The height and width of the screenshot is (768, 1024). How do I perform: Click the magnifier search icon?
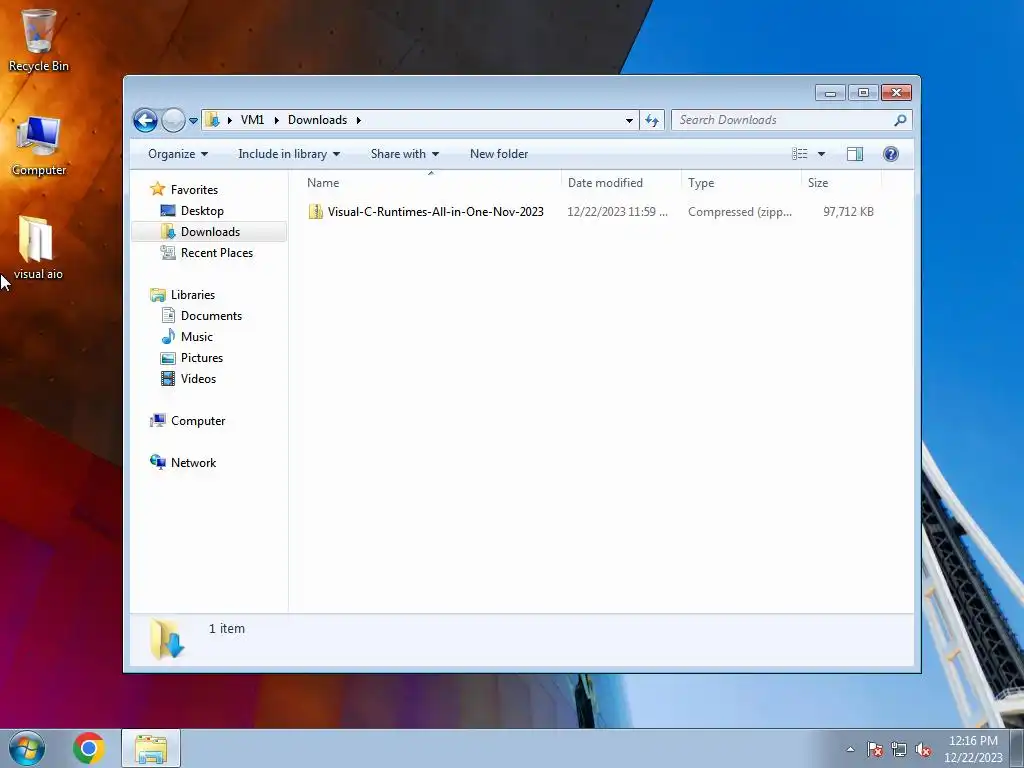[900, 120]
